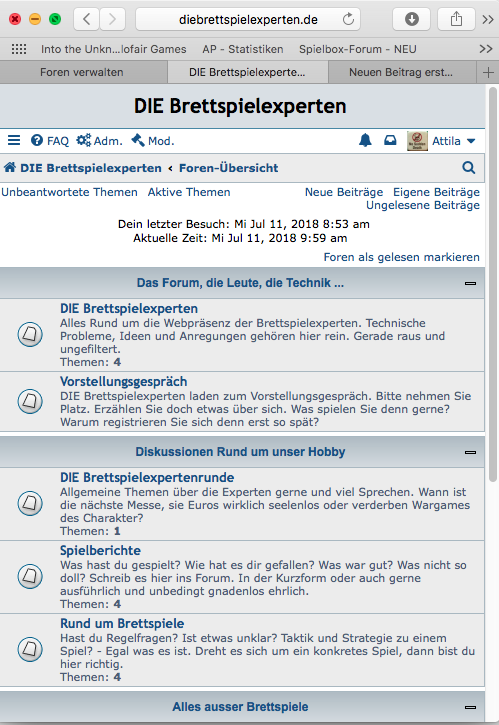Click the address bar showing diebrettspielexperten.de
The height and width of the screenshot is (725, 499).
pyautogui.click(x=248, y=19)
